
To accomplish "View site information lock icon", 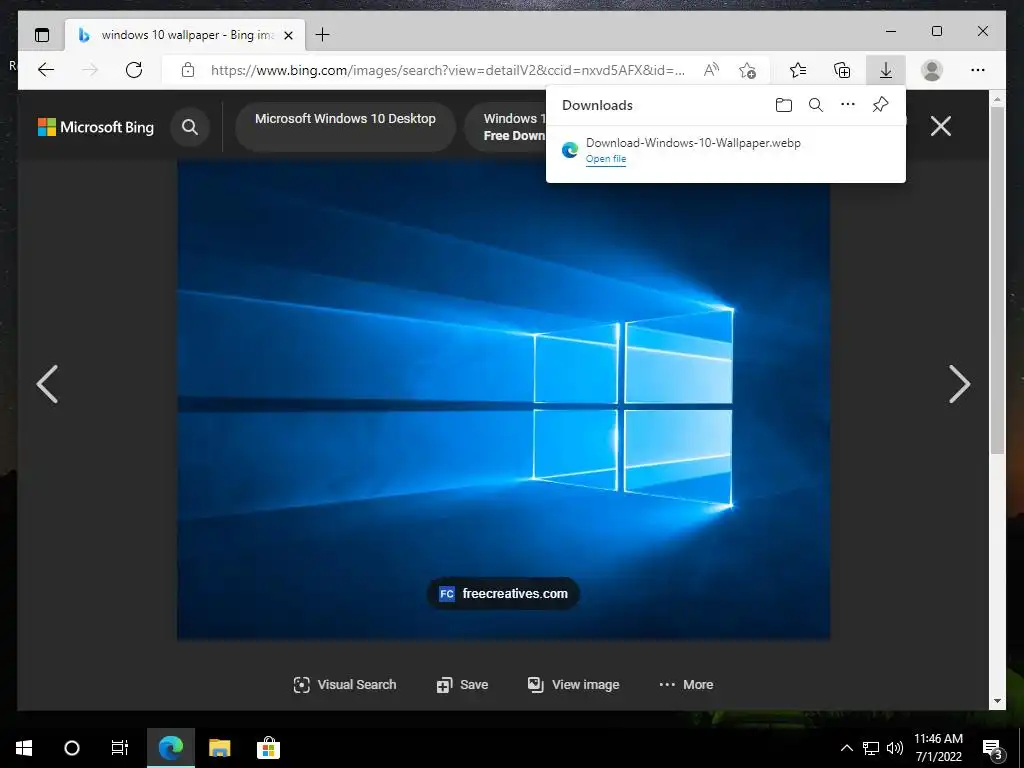I will pos(188,70).
